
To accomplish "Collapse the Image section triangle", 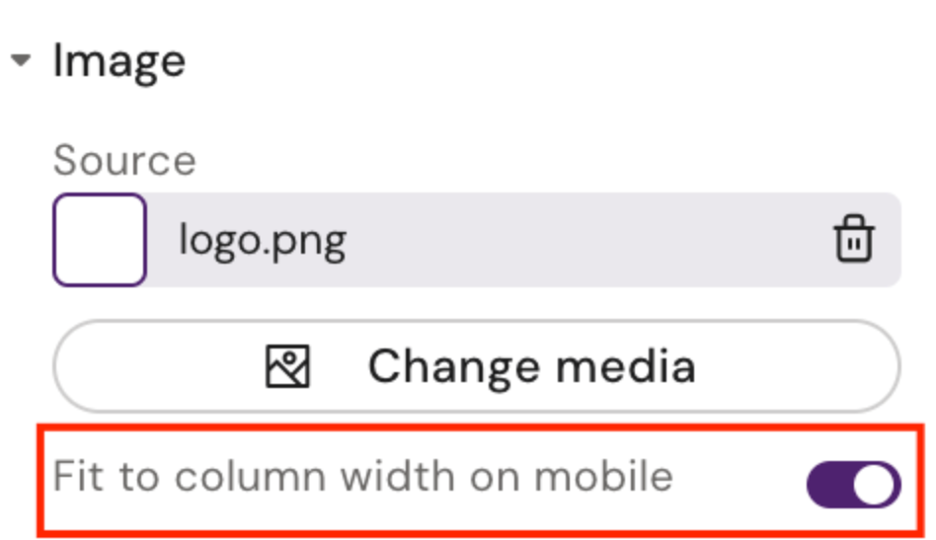I will pos(20,62).
